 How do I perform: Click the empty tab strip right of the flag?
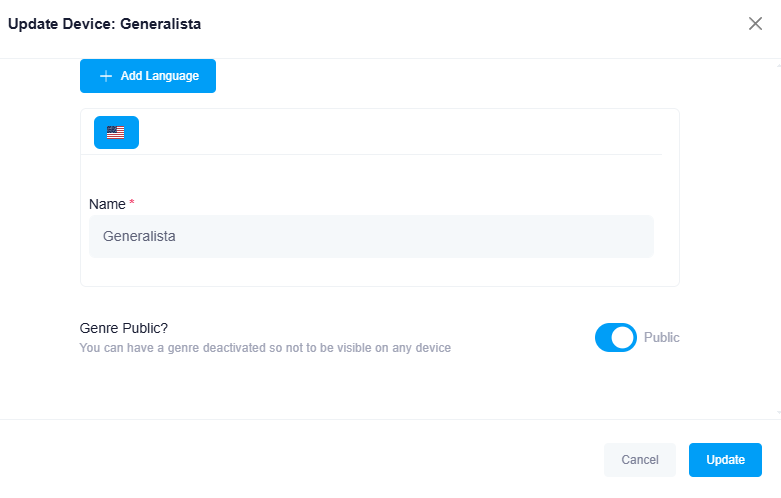pos(400,132)
